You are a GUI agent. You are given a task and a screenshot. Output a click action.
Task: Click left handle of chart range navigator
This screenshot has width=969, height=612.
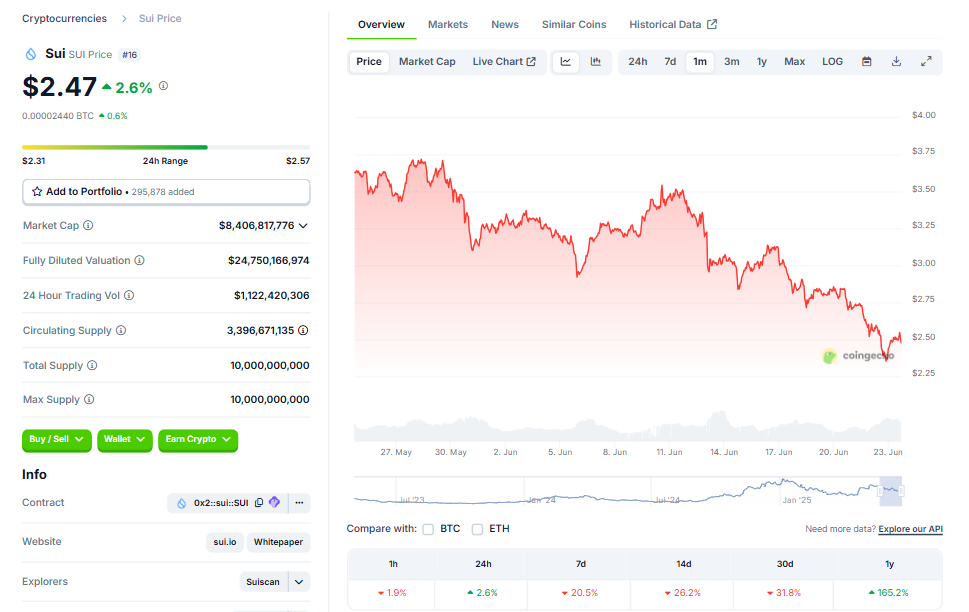pyautogui.click(x=880, y=491)
